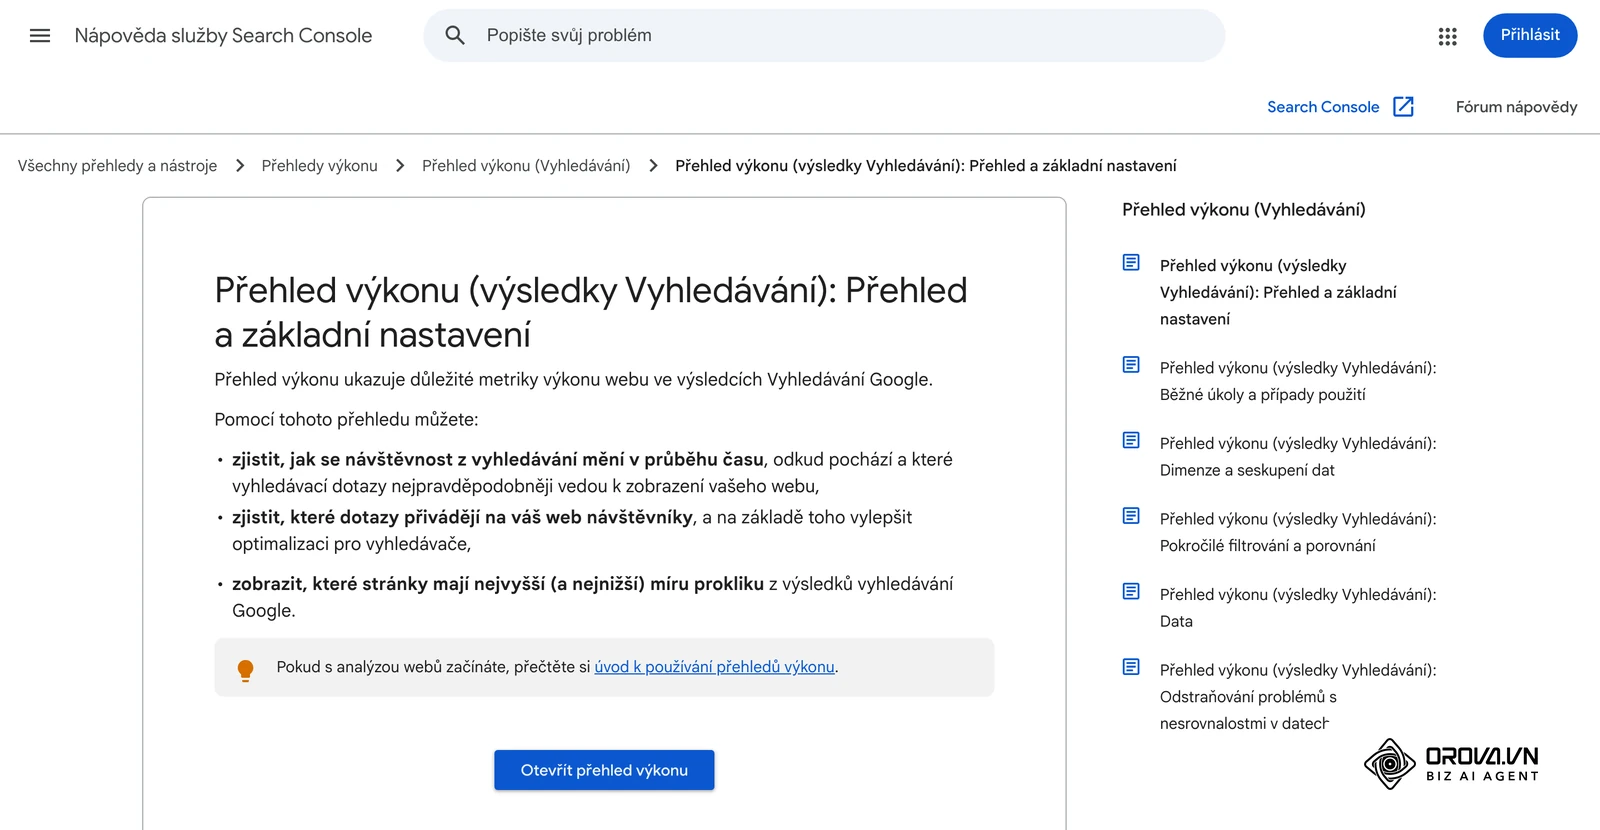Open sidebar article ending with 'Data'

pos(1298,608)
